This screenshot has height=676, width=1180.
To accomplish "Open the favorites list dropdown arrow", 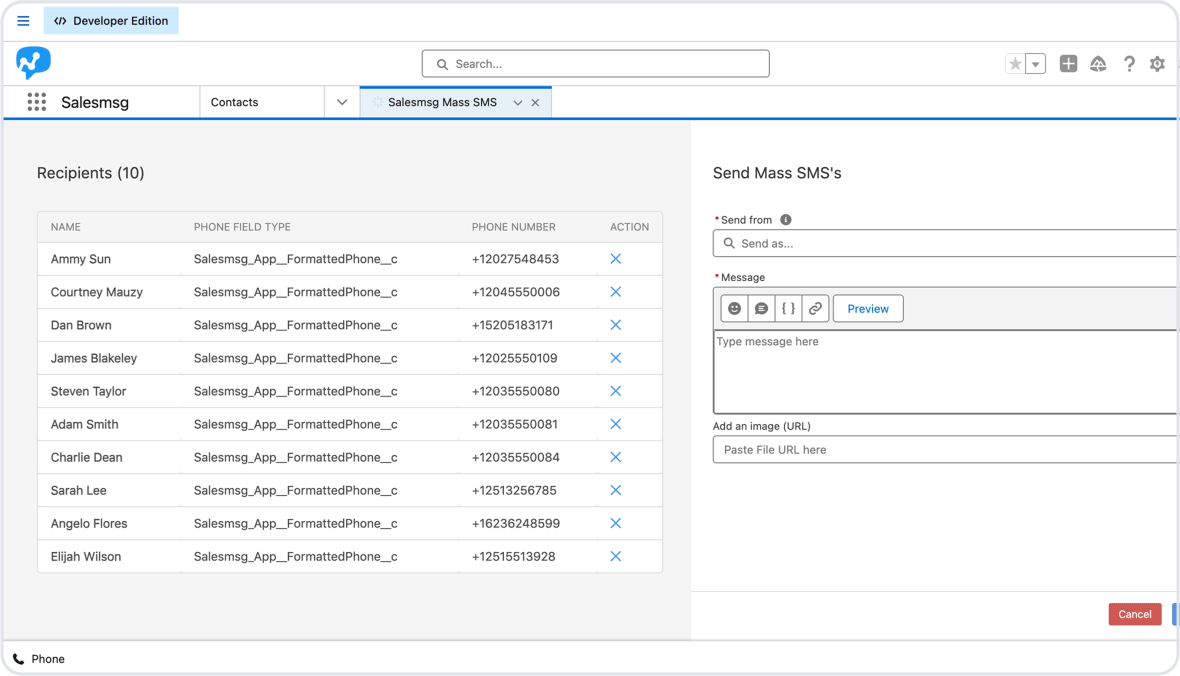I will pos(1035,63).
